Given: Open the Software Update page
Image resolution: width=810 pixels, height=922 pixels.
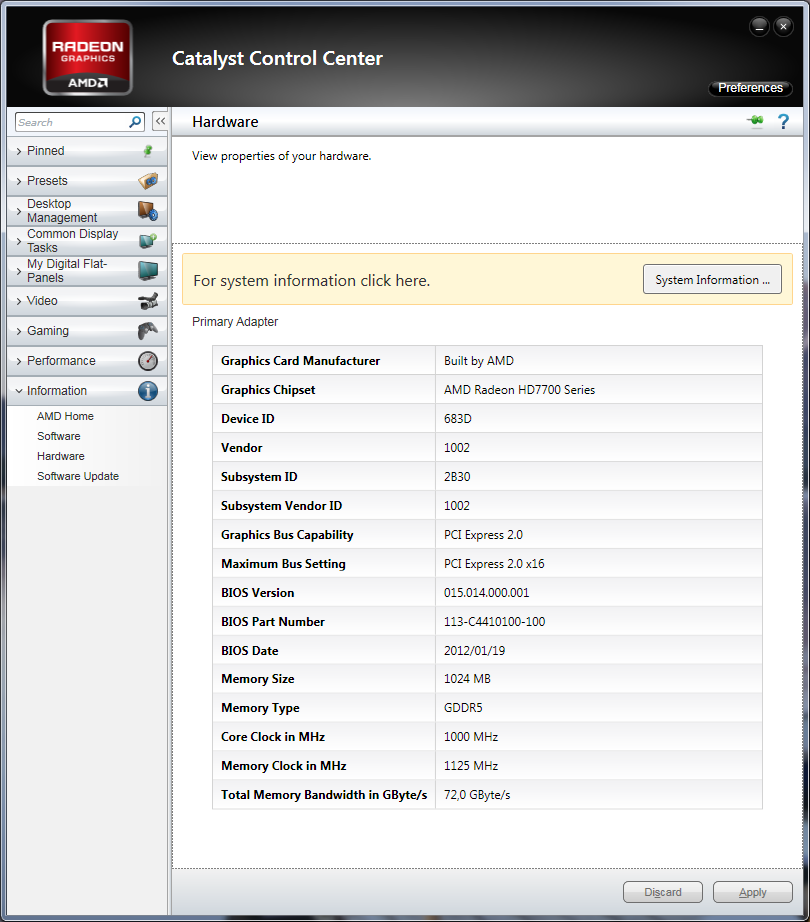Looking at the screenshot, I should pos(78,476).
